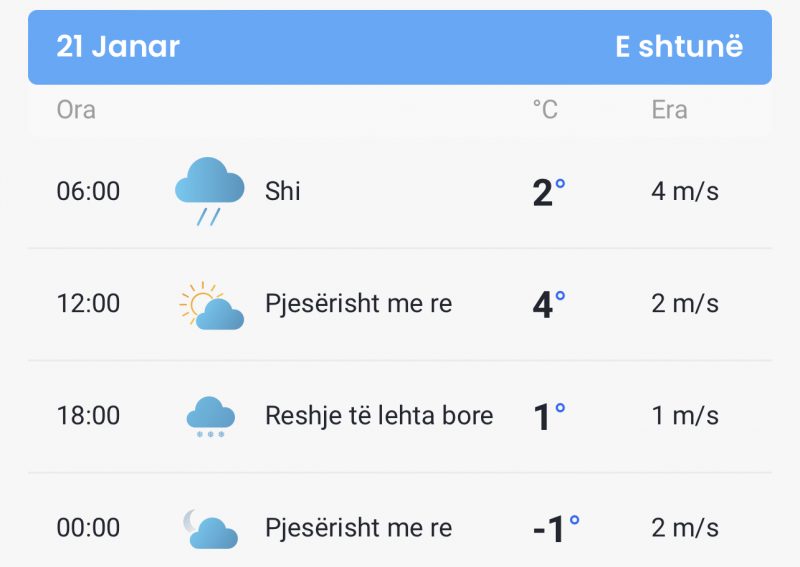The image size is (800, 567).
Task: Open the 00:00 forecast time
Action: [x=88, y=527]
